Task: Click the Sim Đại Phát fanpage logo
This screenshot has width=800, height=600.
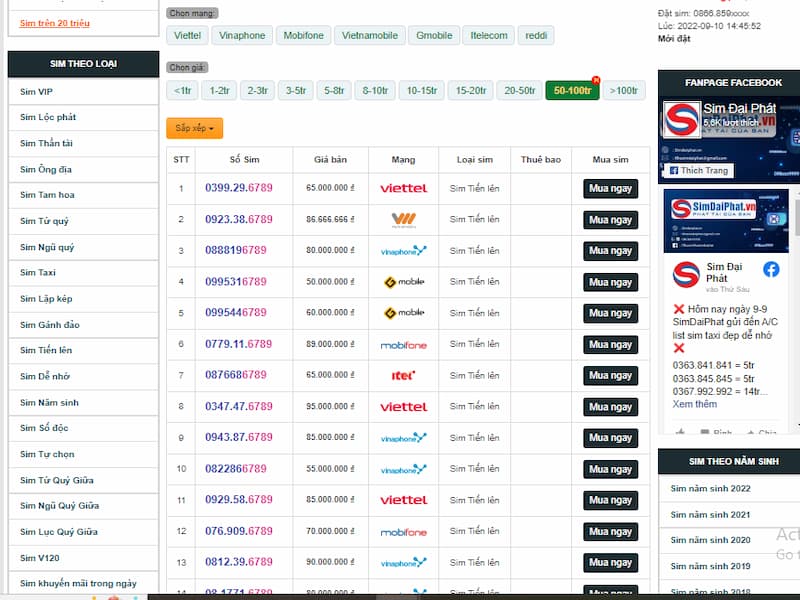Action: [x=681, y=119]
